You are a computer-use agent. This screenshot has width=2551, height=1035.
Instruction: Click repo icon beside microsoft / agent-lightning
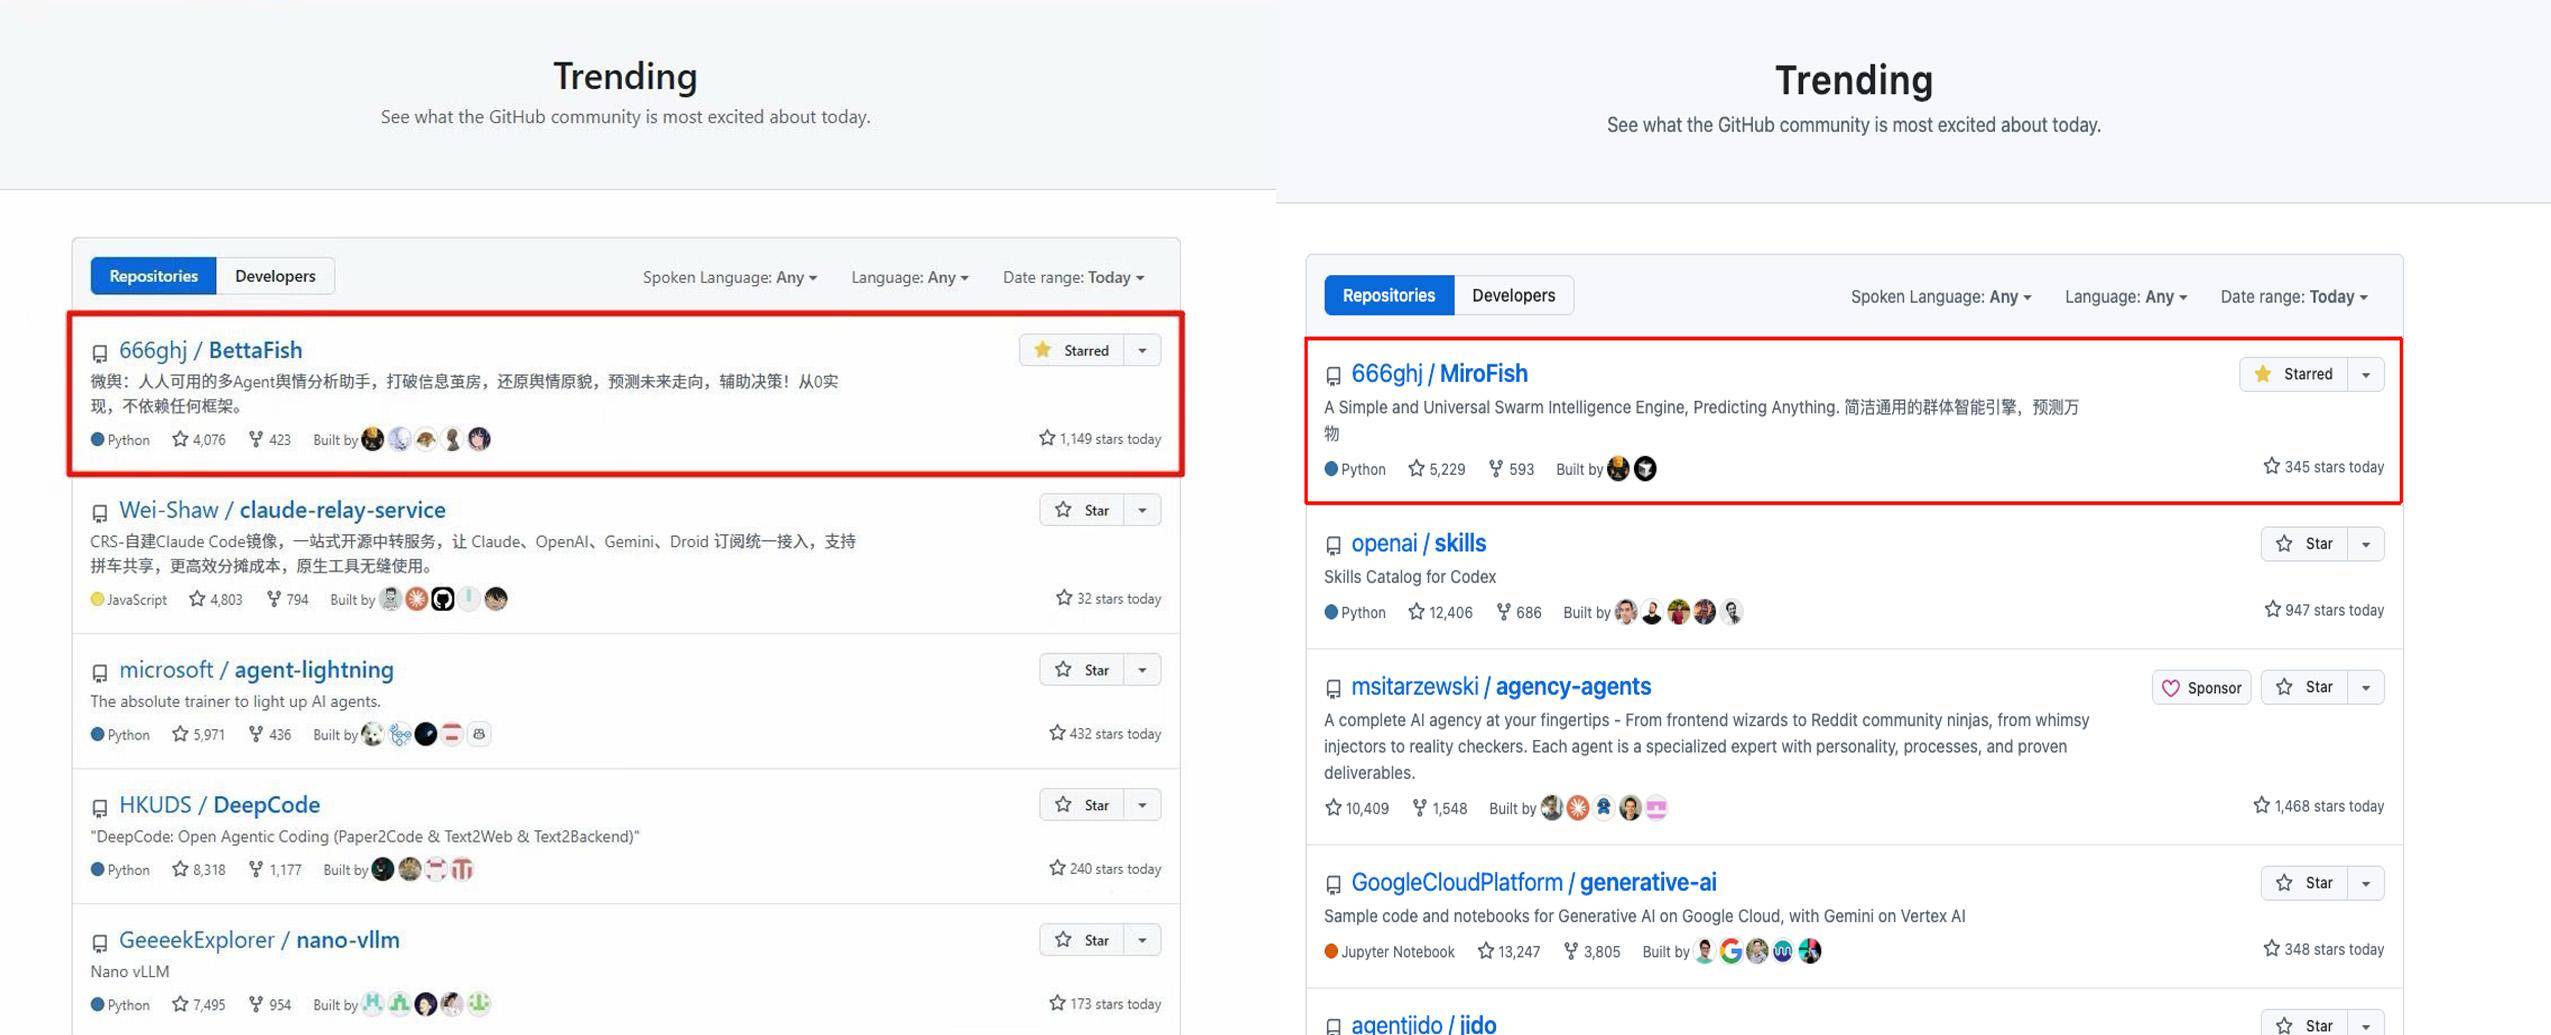tap(99, 673)
